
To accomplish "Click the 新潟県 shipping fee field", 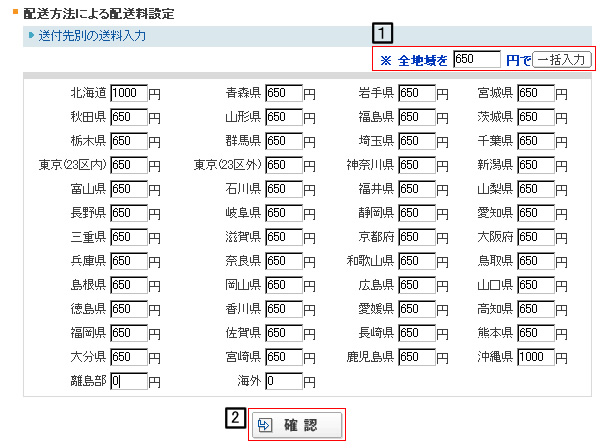I will 536,165.
